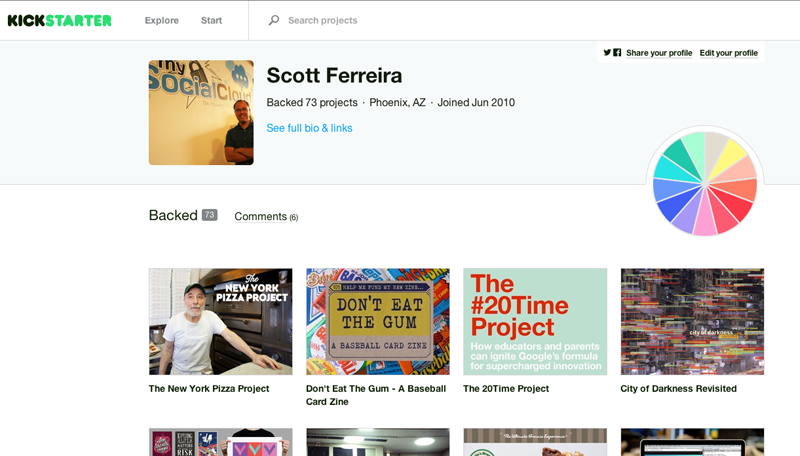
Task: Click the cyan slice of category wheel
Action: point(672,171)
